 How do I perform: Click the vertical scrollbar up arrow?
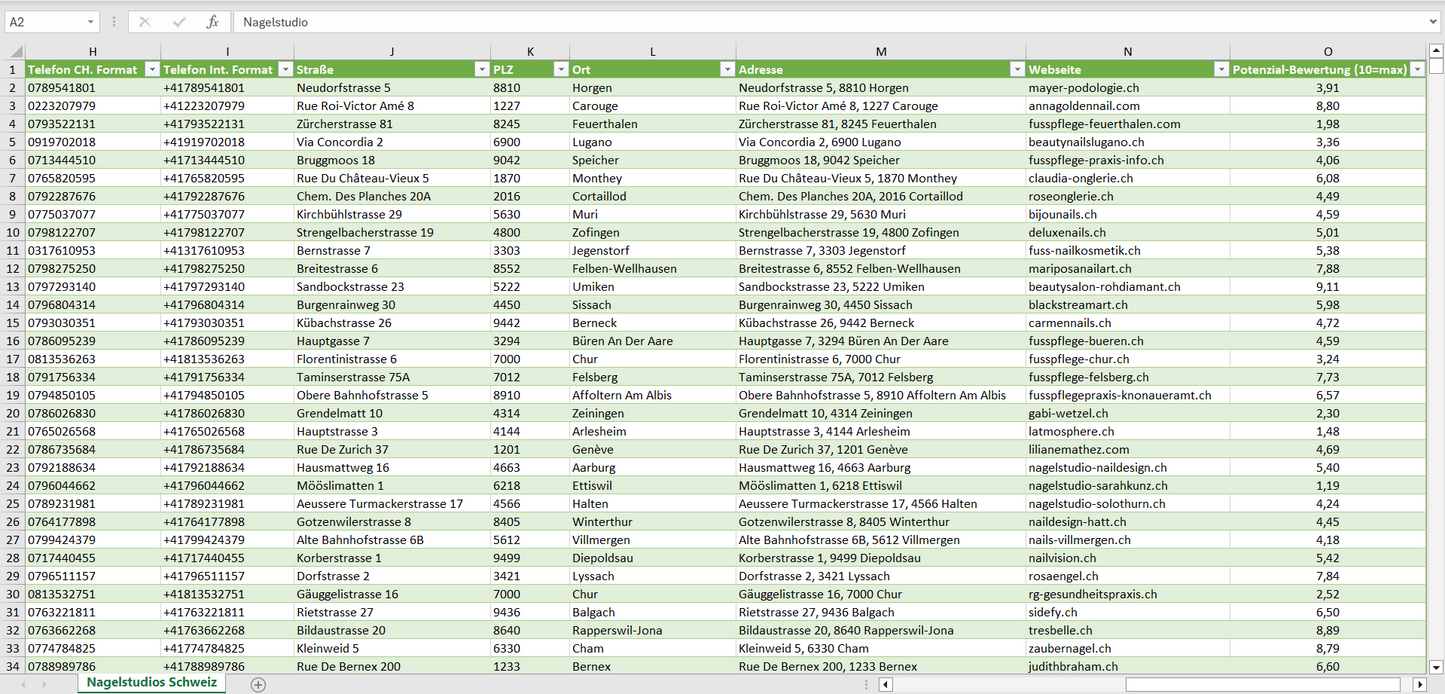point(1436,52)
